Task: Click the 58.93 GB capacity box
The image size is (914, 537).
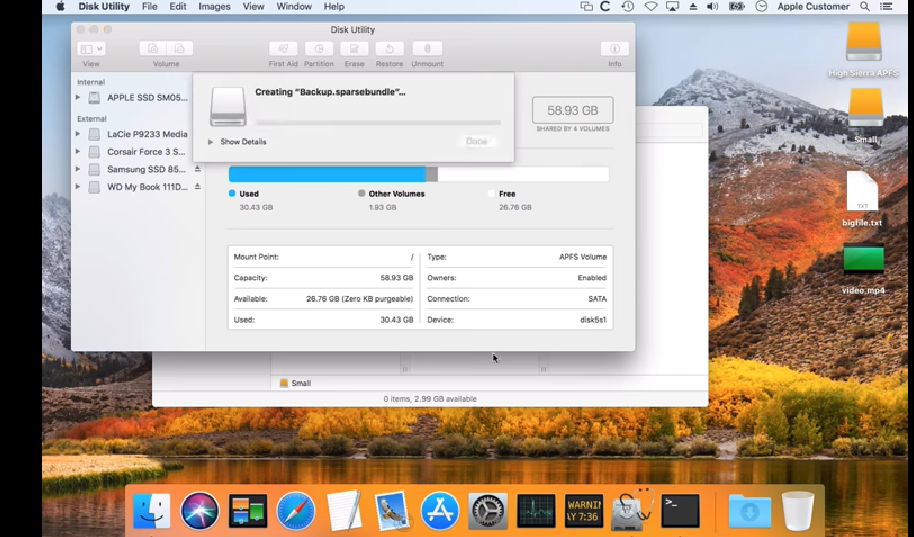Action: pyautogui.click(x=572, y=110)
